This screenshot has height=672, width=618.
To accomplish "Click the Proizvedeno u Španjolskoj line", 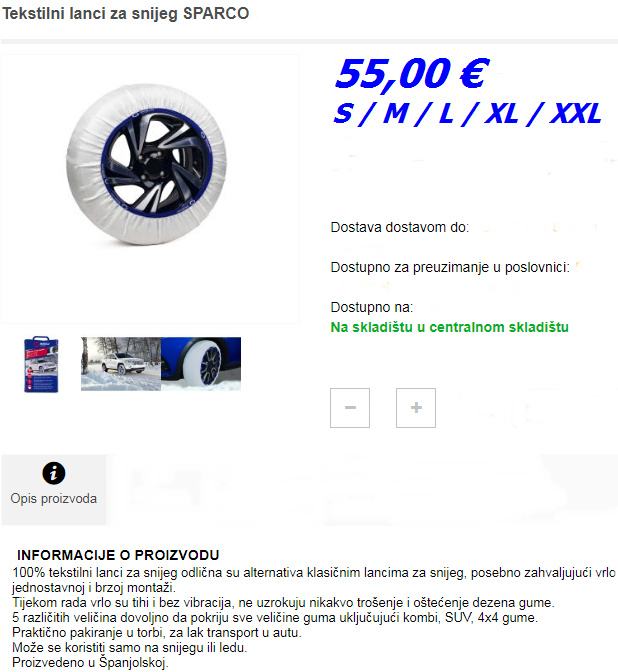I will tap(90, 663).
